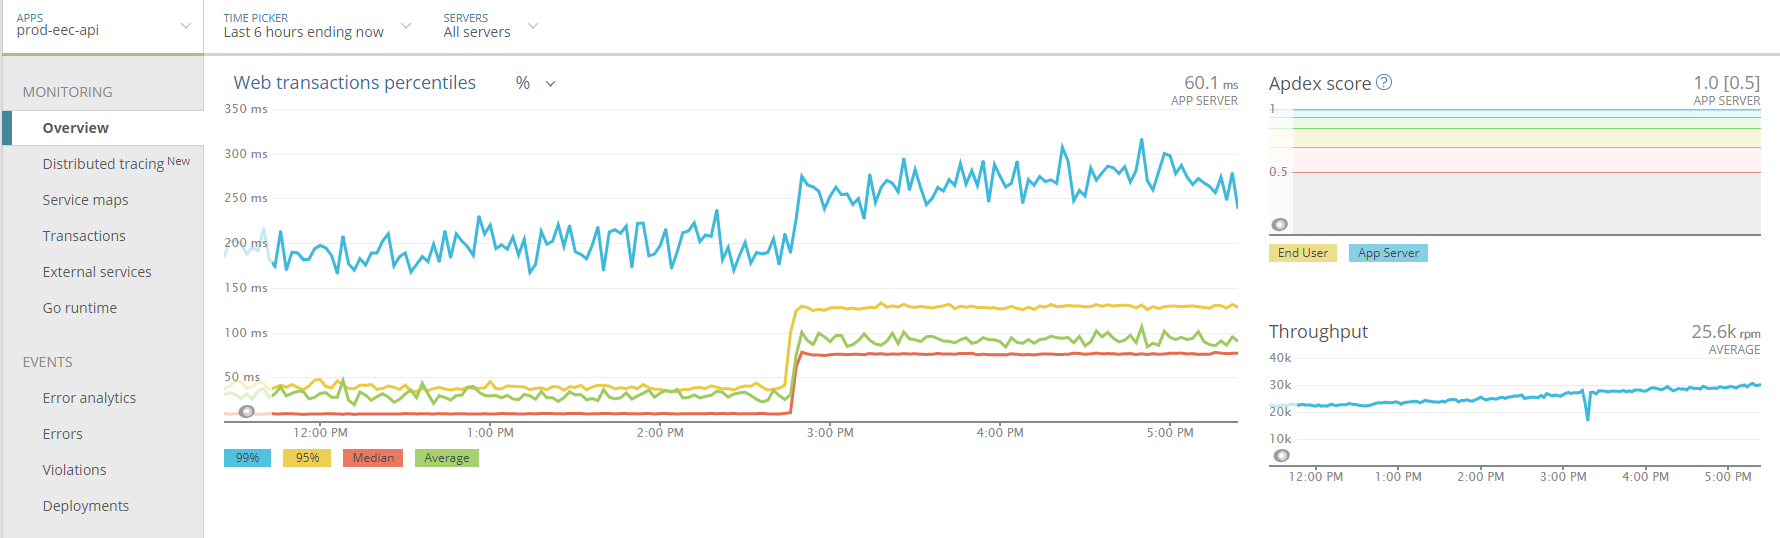Viewport: 1780px width, 538px height.
Task: Toggle the App Server Apdex legend
Action: point(1388,253)
